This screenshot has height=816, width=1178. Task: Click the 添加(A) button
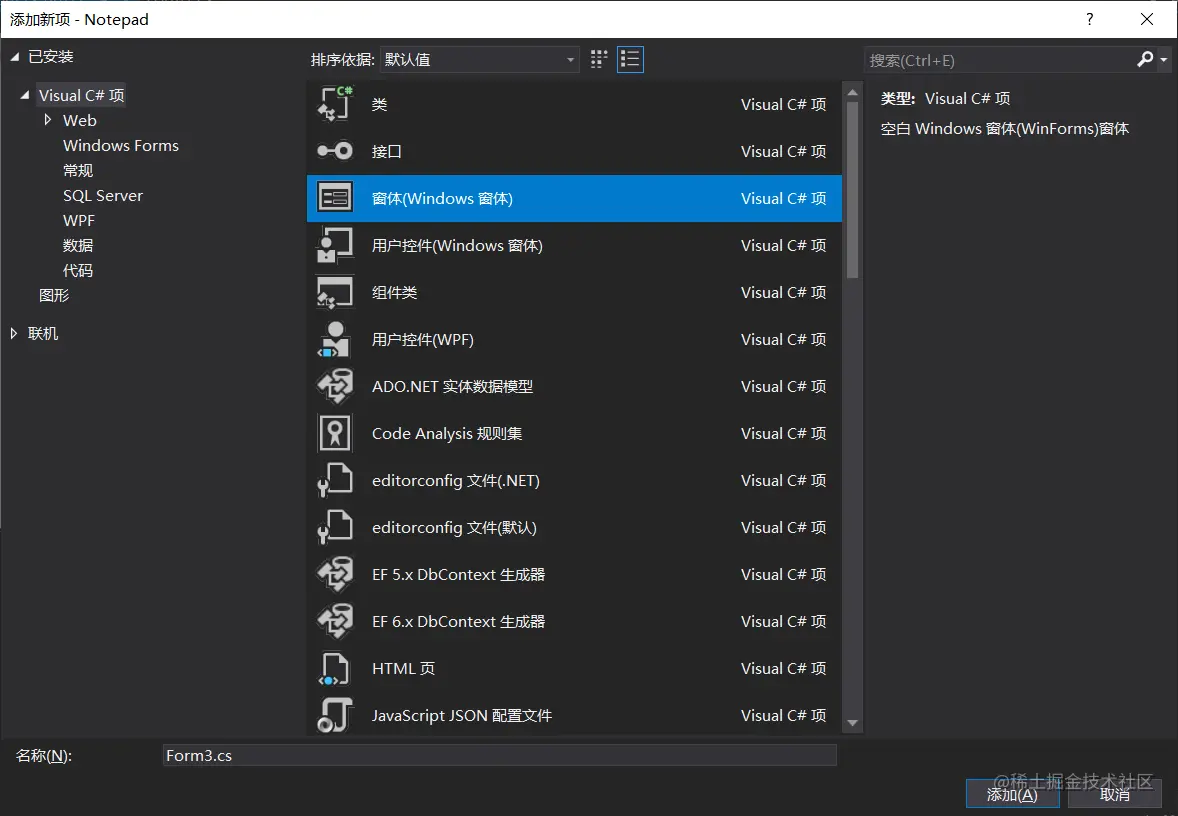pos(1012,794)
